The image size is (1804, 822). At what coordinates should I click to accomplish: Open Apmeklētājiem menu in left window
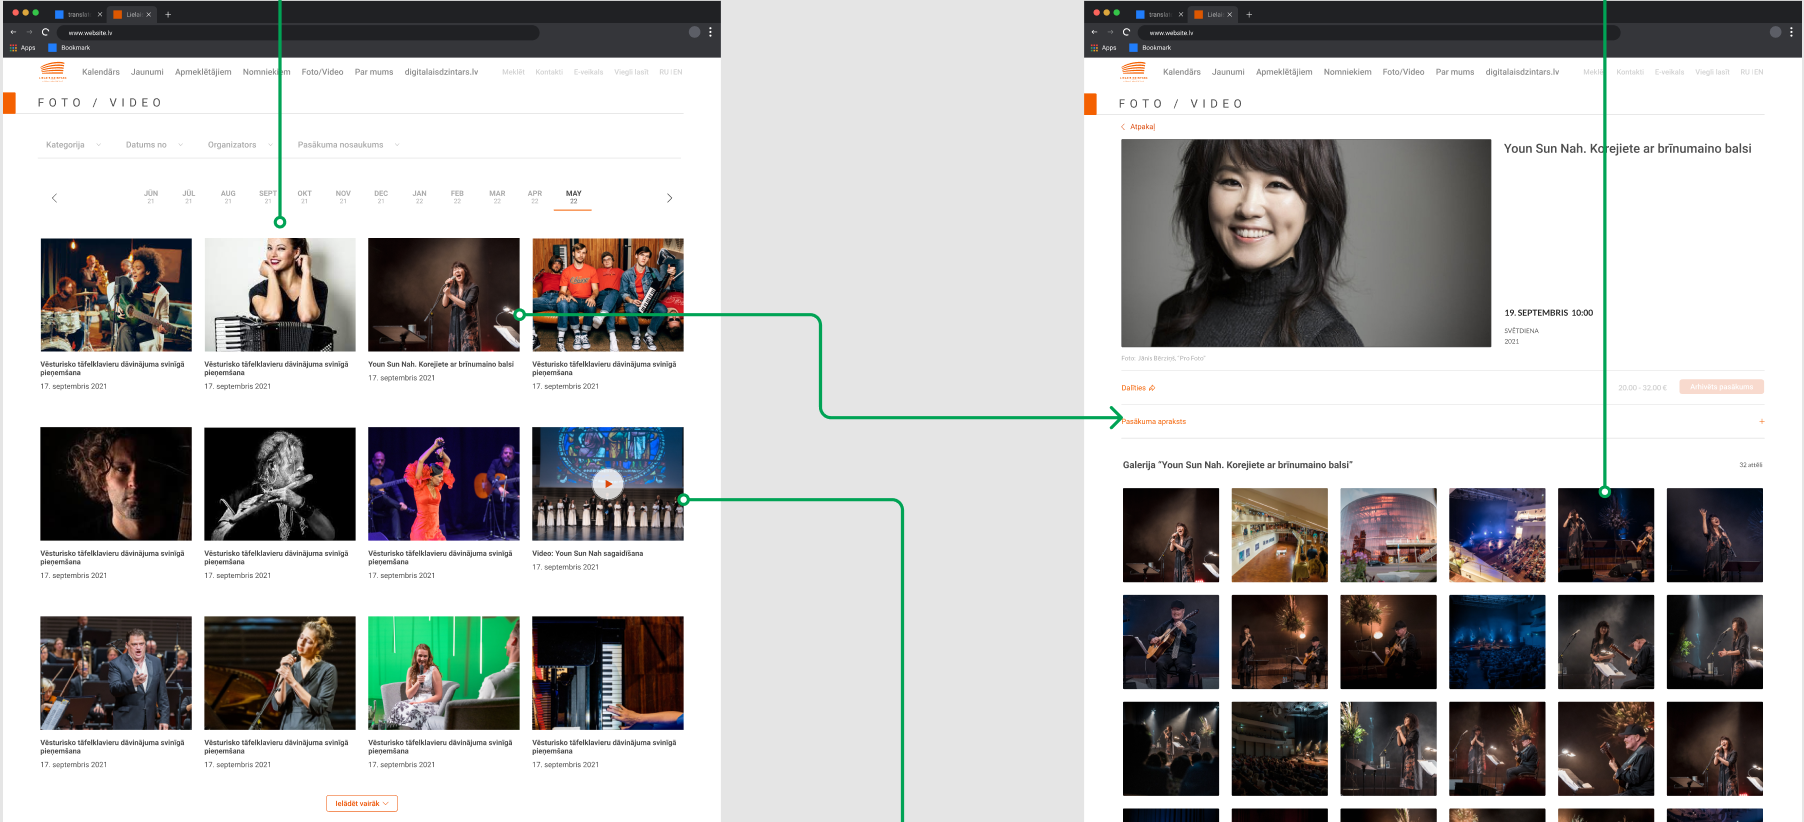coord(203,72)
